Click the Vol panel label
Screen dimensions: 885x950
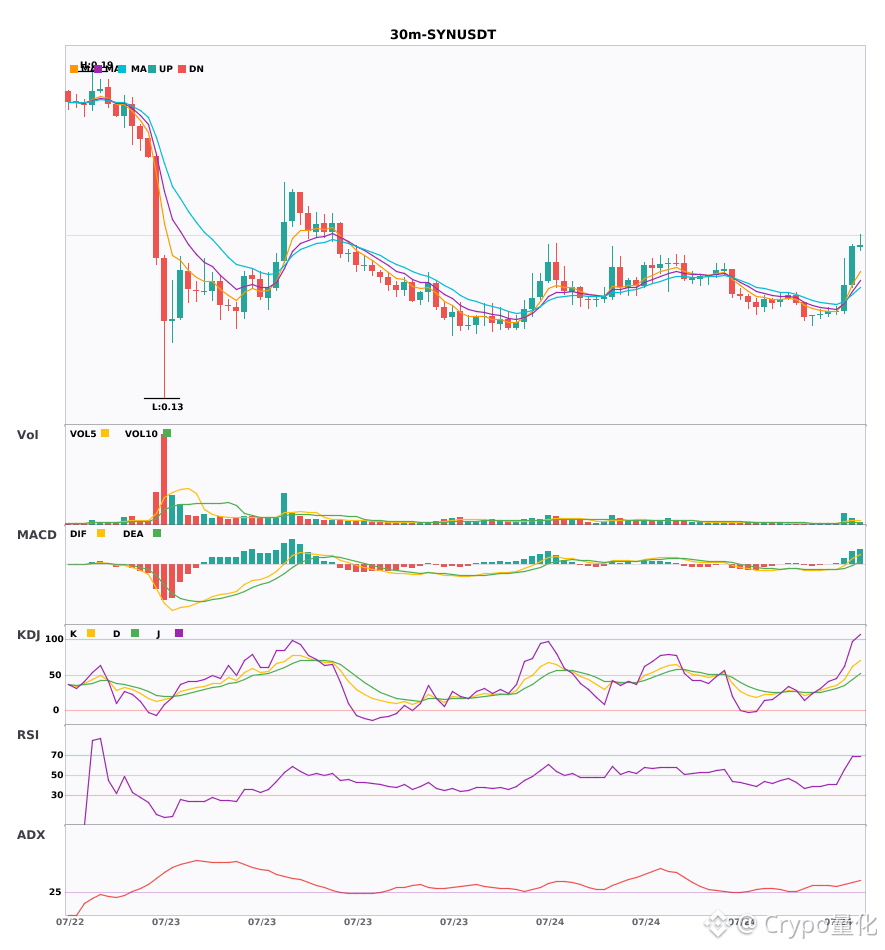point(27,435)
